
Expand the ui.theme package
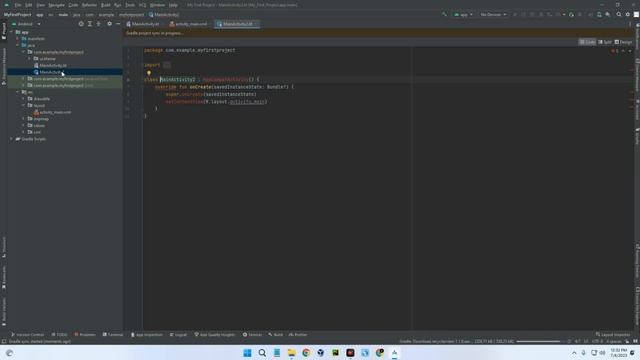(x=29, y=59)
